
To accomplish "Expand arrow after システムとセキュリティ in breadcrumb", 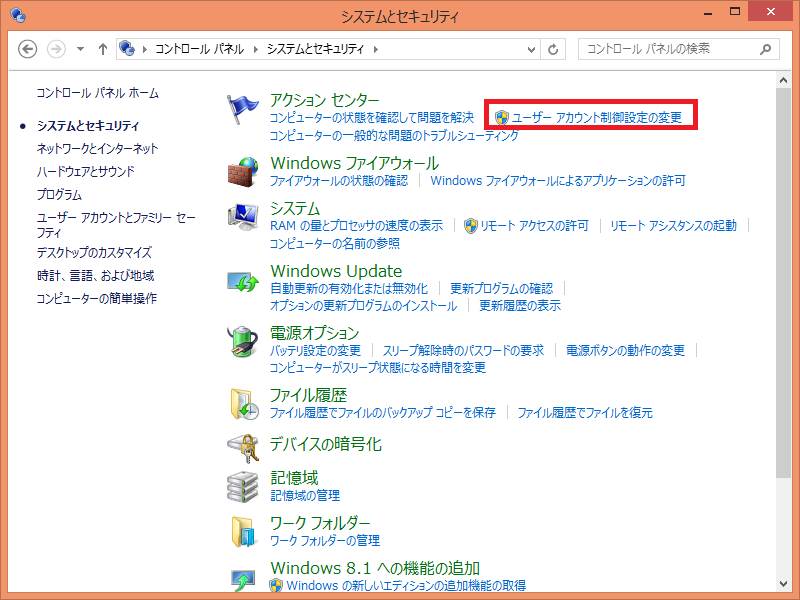I will pyautogui.click(x=376, y=49).
